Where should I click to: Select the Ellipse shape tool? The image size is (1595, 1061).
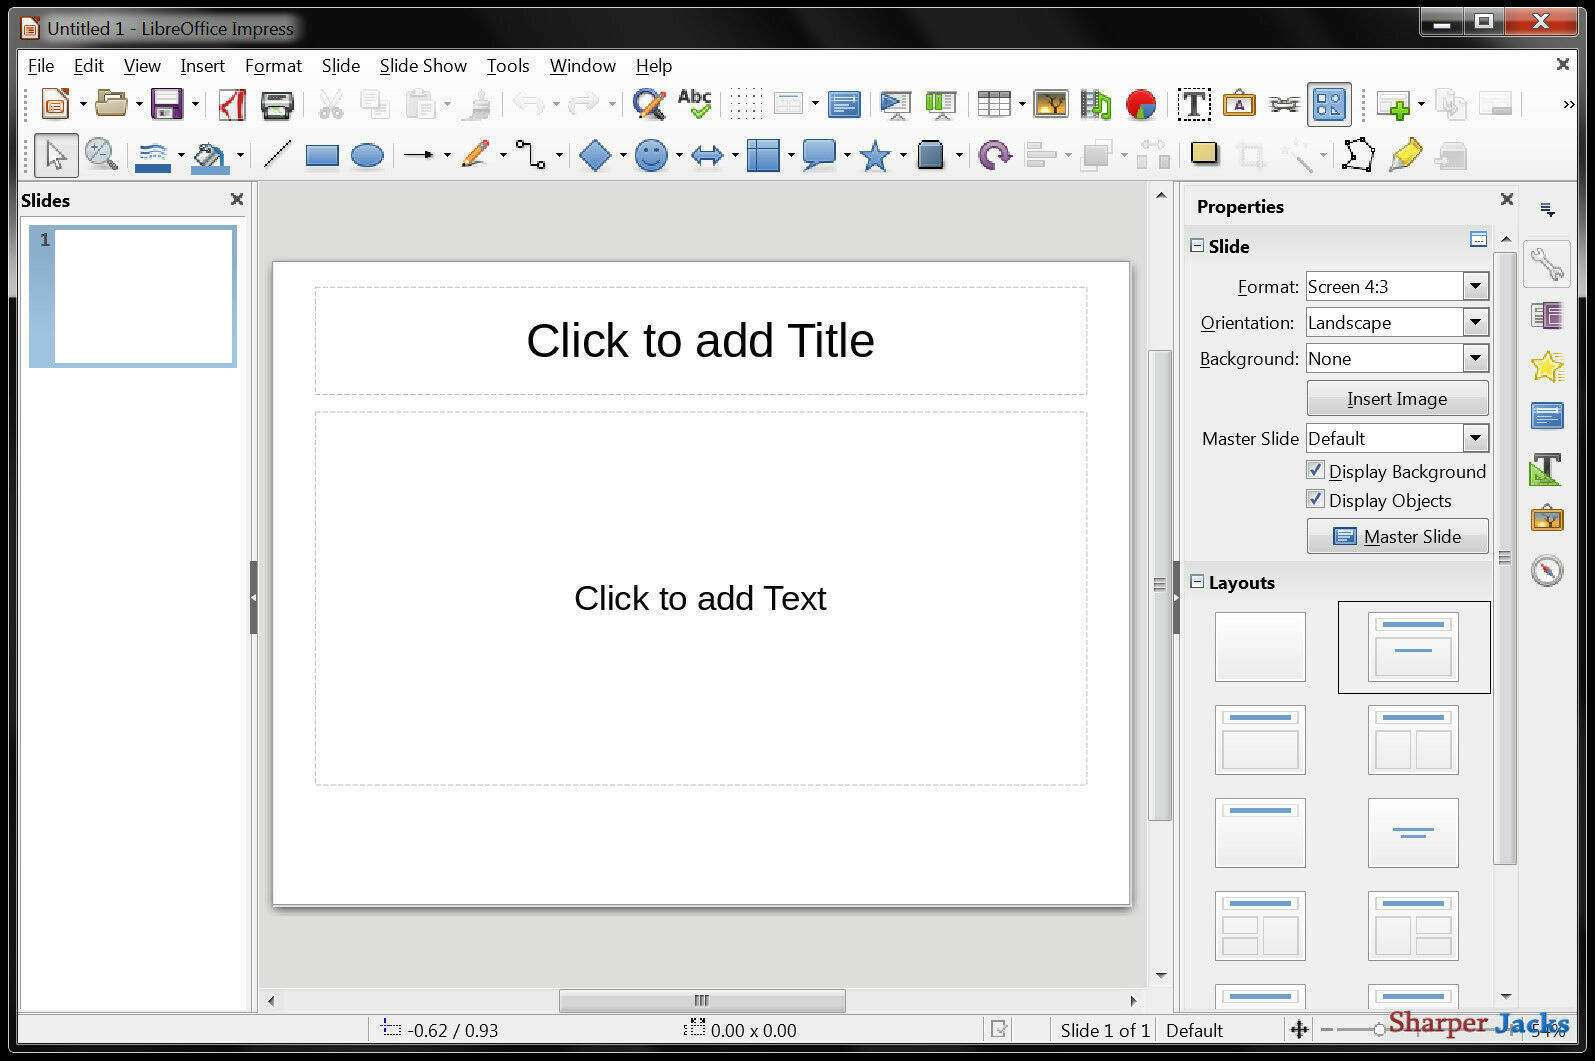coord(367,155)
